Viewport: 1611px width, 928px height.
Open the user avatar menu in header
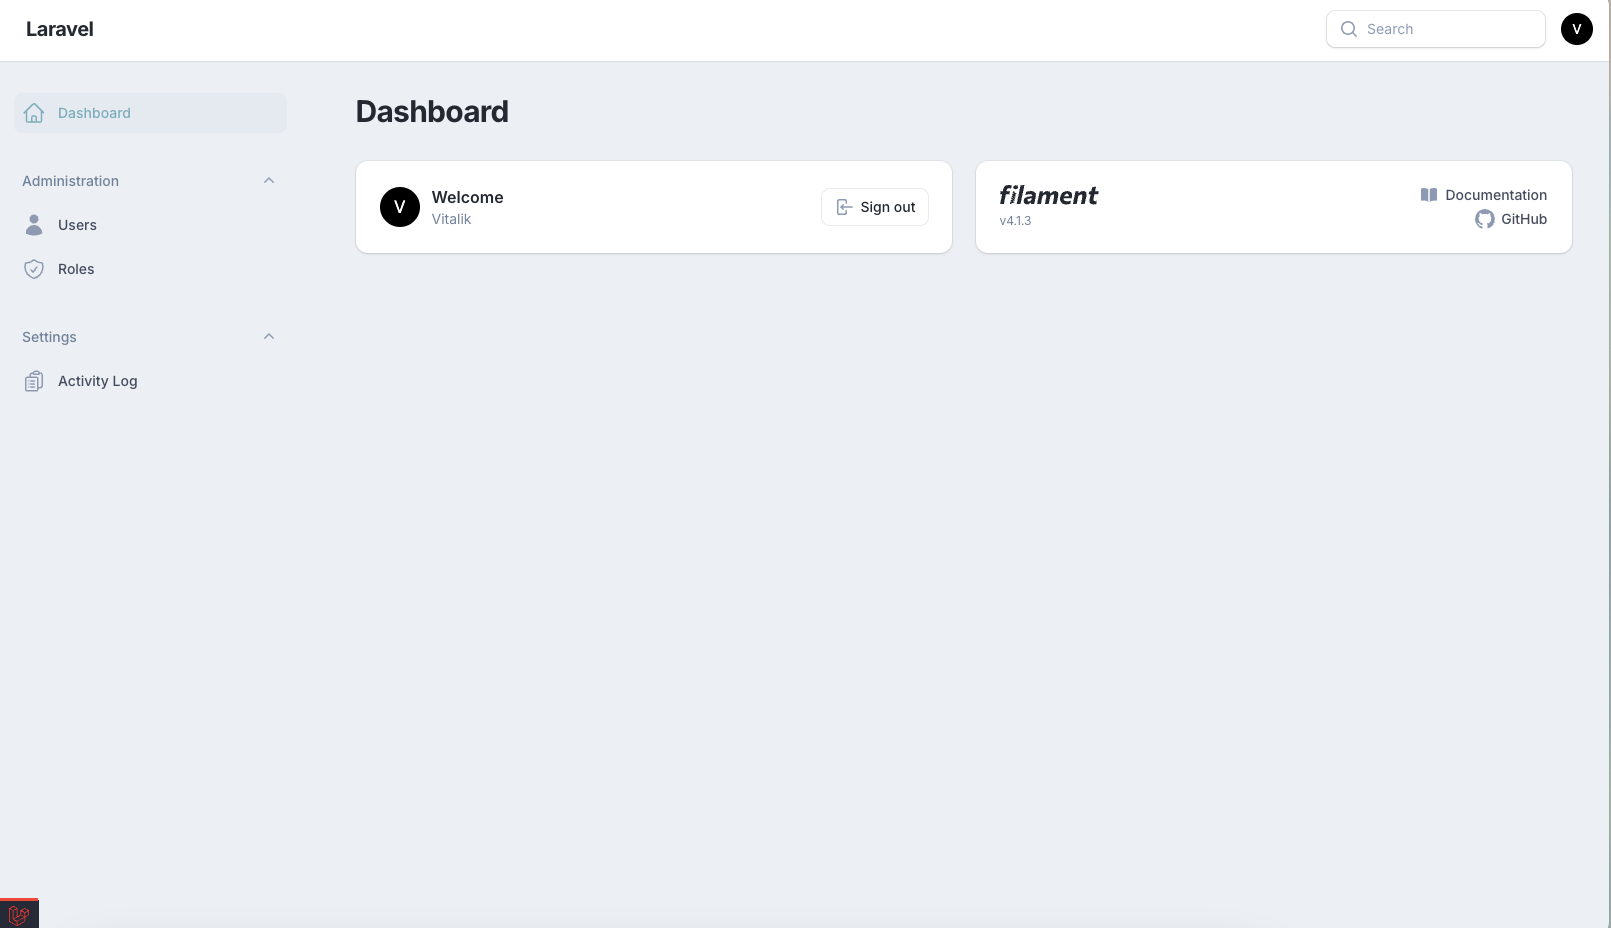point(1576,29)
